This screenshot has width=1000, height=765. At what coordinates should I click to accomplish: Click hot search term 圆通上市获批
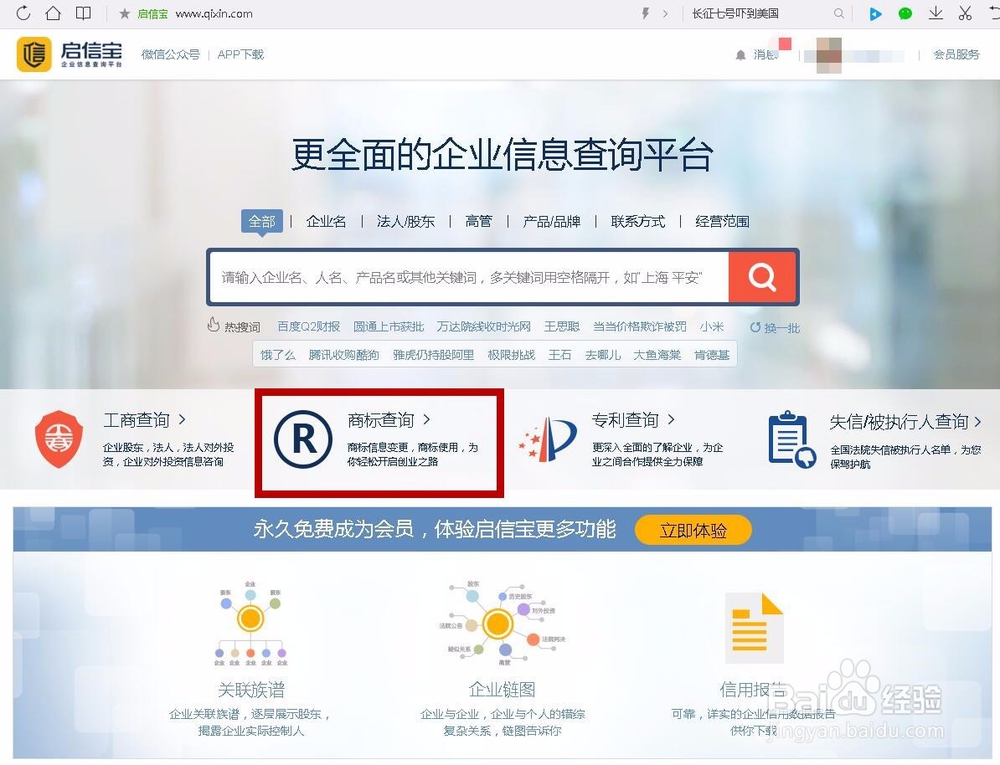point(388,326)
